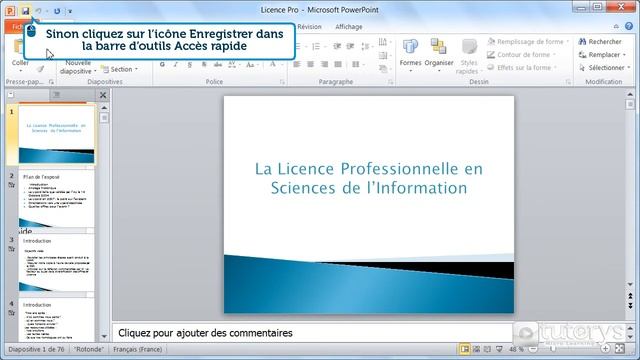Click the fit slide to window icon
The image size is (640, 360).
(620, 349)
